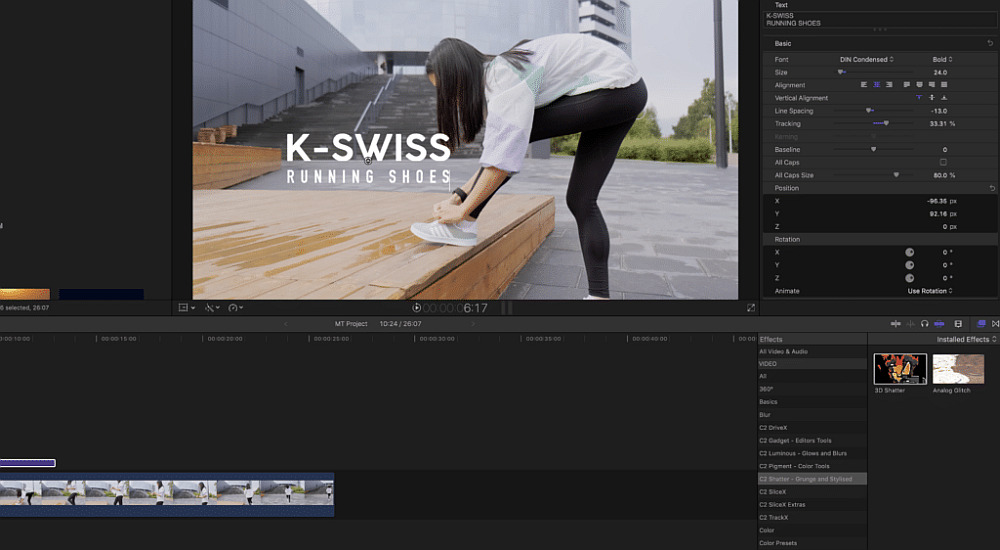Open the Font dropdown DIN Condensed
This screenshot has height=550, width=1000.
(x=867, y=59)
